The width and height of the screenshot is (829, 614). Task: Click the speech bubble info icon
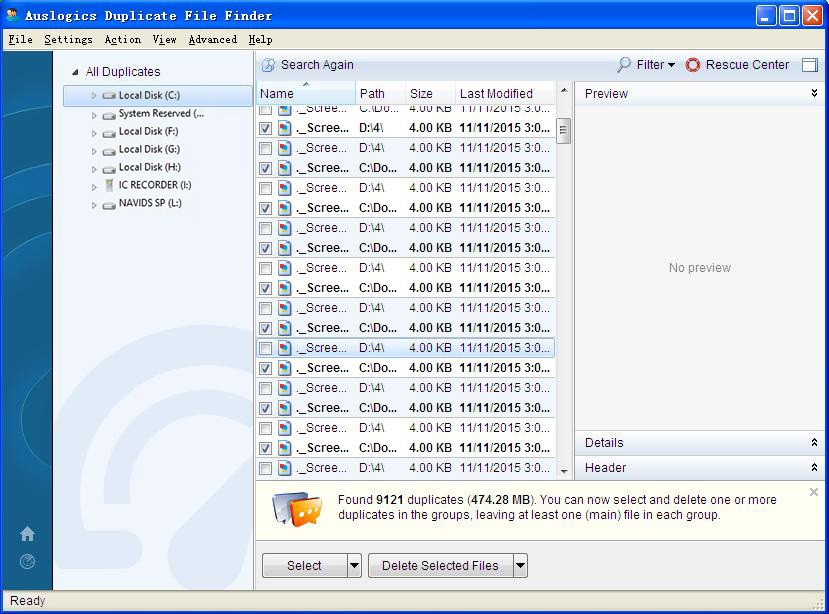tap(296, 509)
